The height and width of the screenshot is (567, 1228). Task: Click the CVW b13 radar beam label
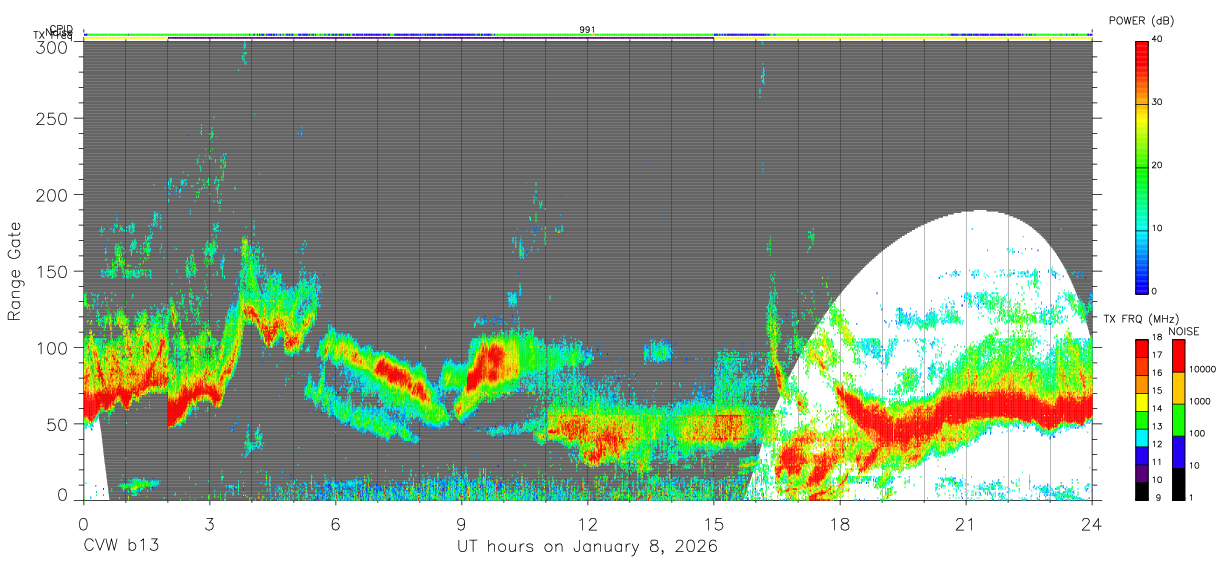point(121,547)
